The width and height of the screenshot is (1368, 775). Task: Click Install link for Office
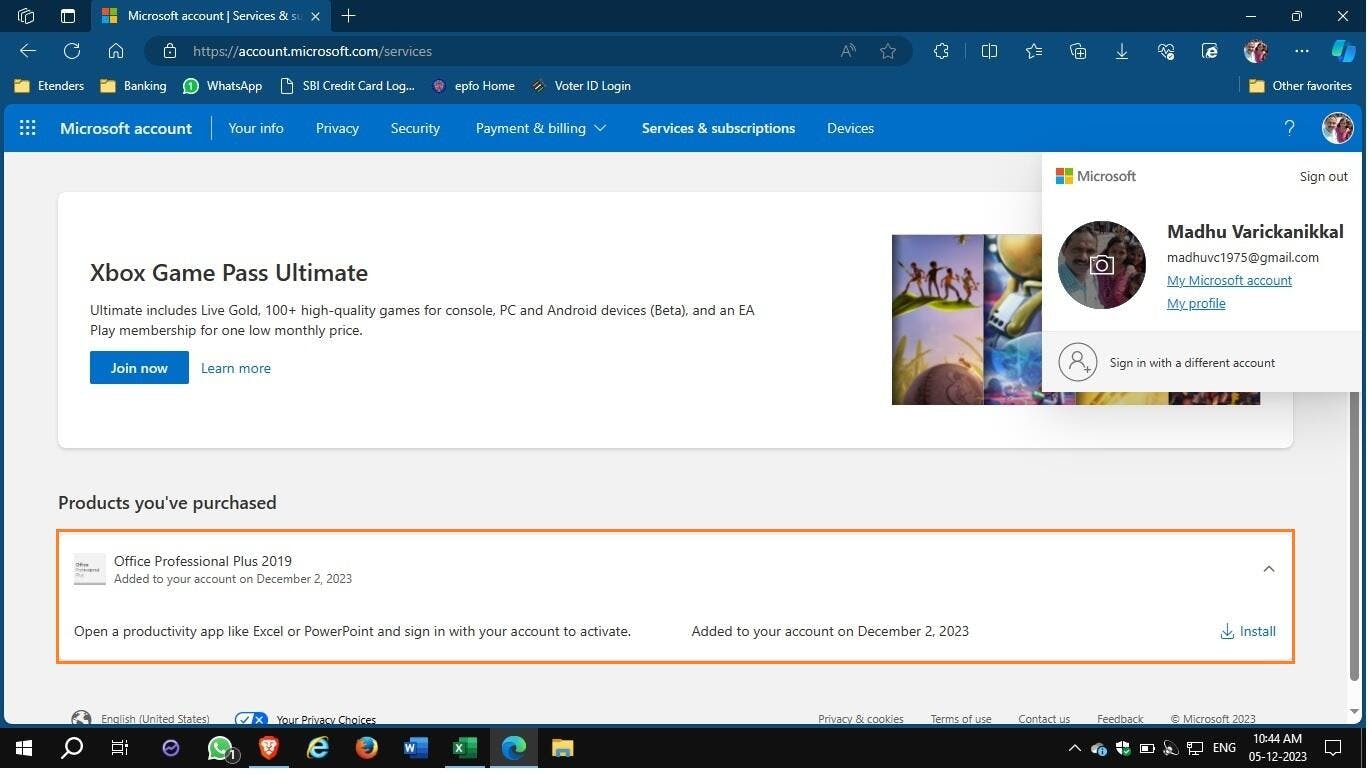coord(1248,631)
